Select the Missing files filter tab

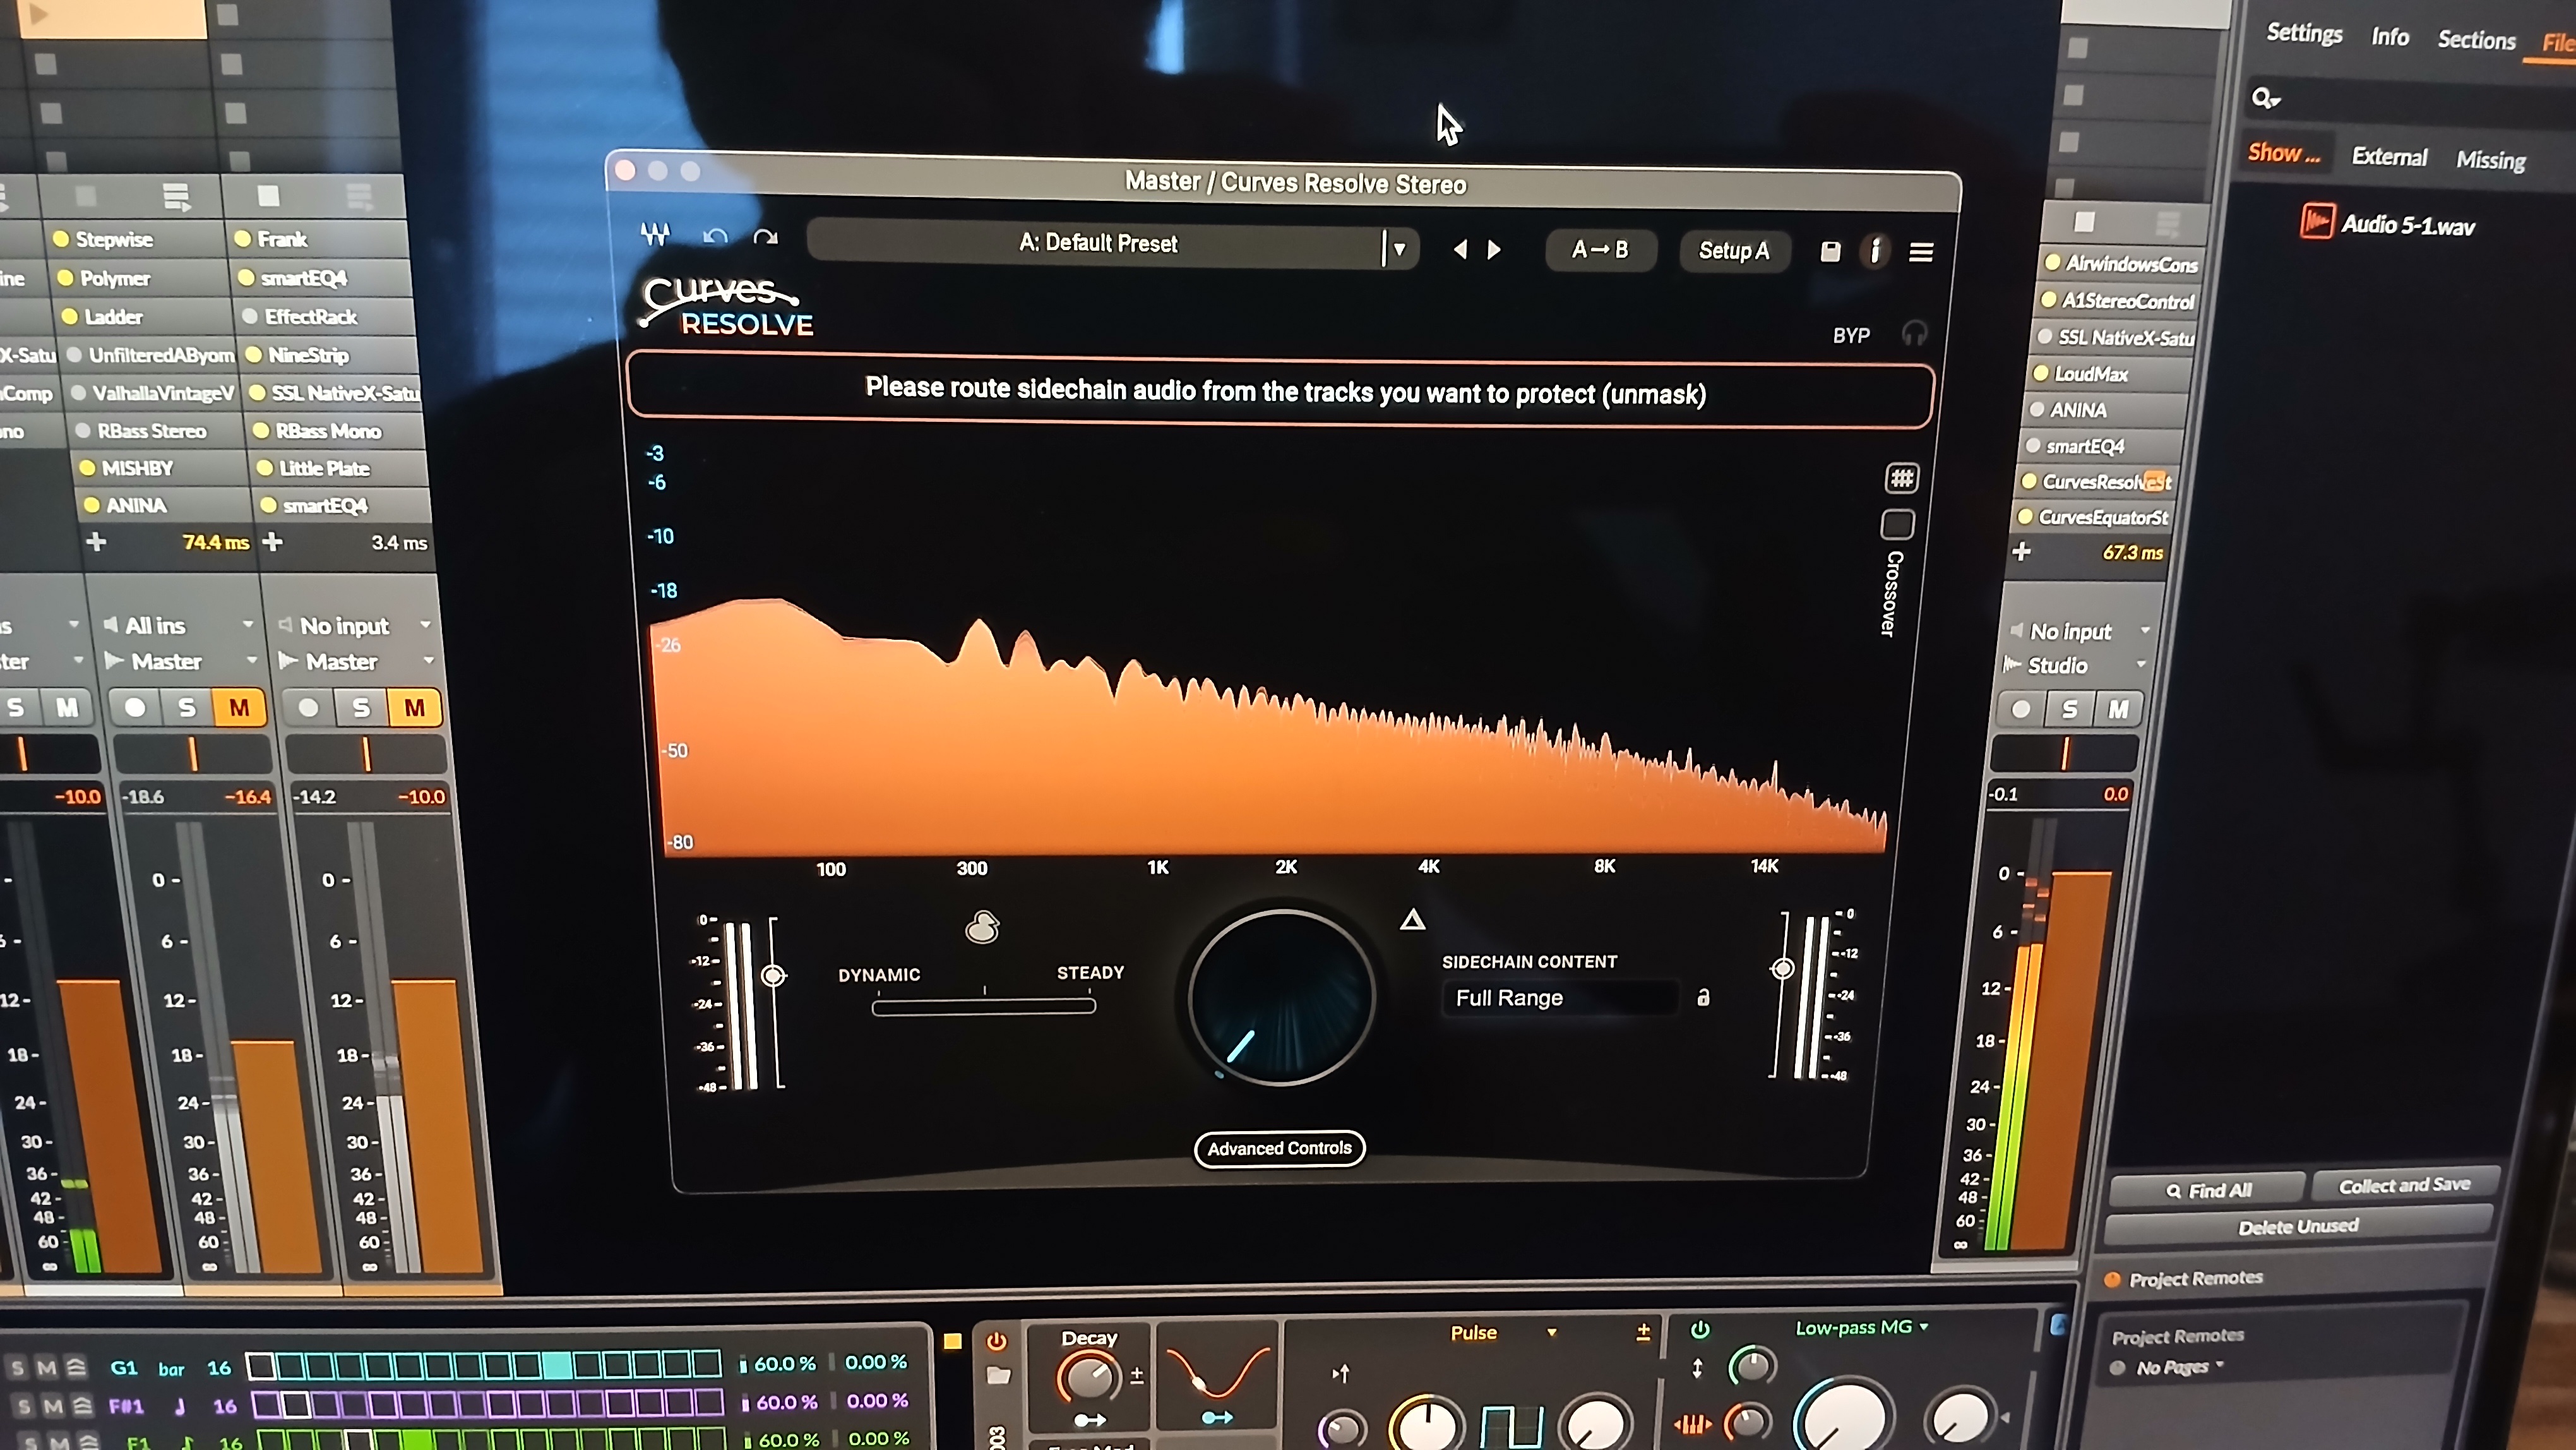[x=2490, y=160]
